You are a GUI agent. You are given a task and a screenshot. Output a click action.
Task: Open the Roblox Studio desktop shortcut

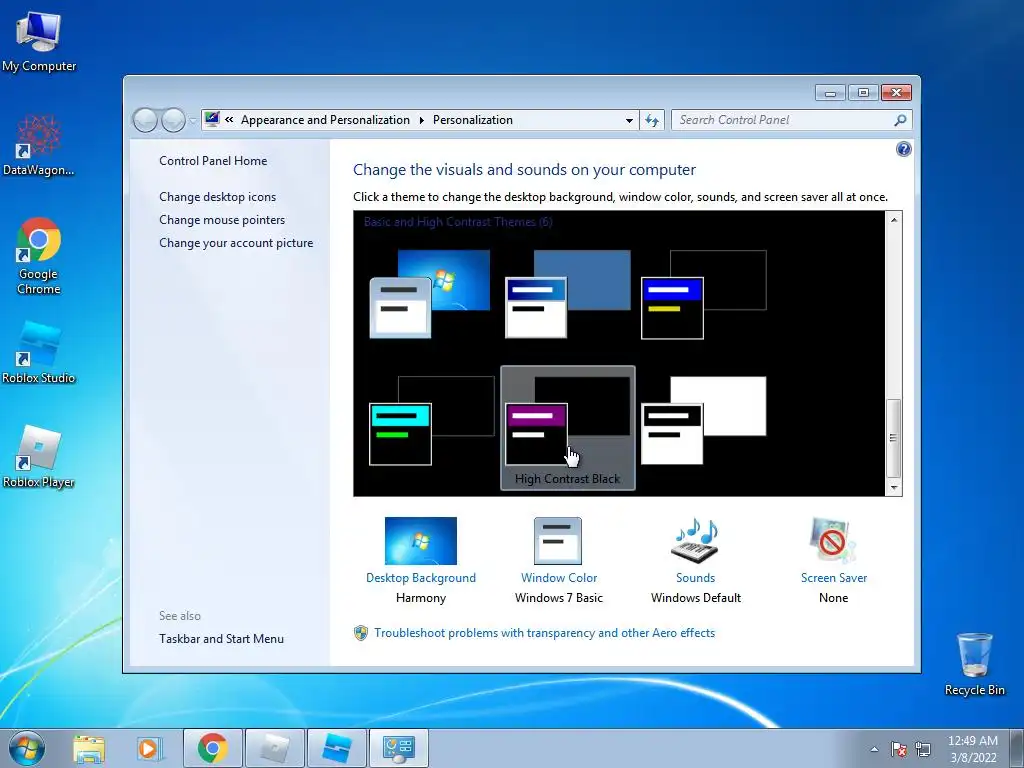point(39,352)
